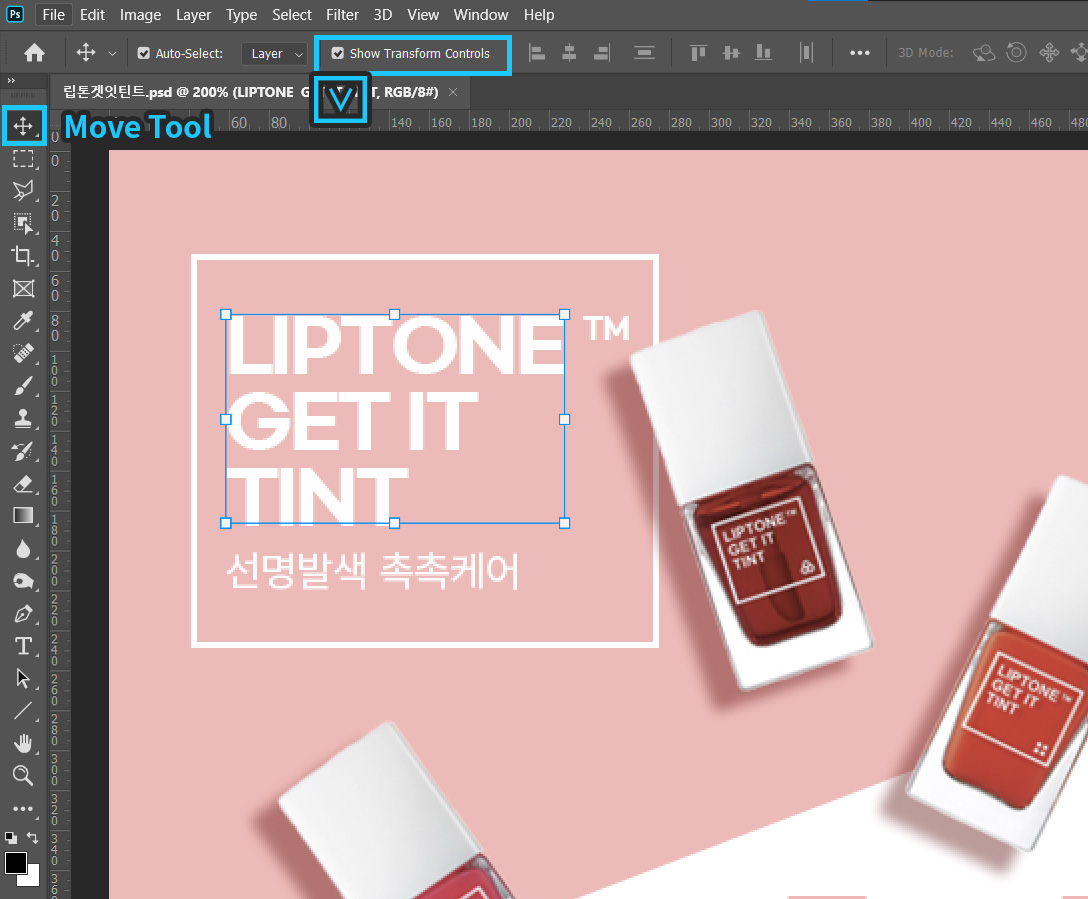Click the Photoshop Ps logo icon

(15, 14)
